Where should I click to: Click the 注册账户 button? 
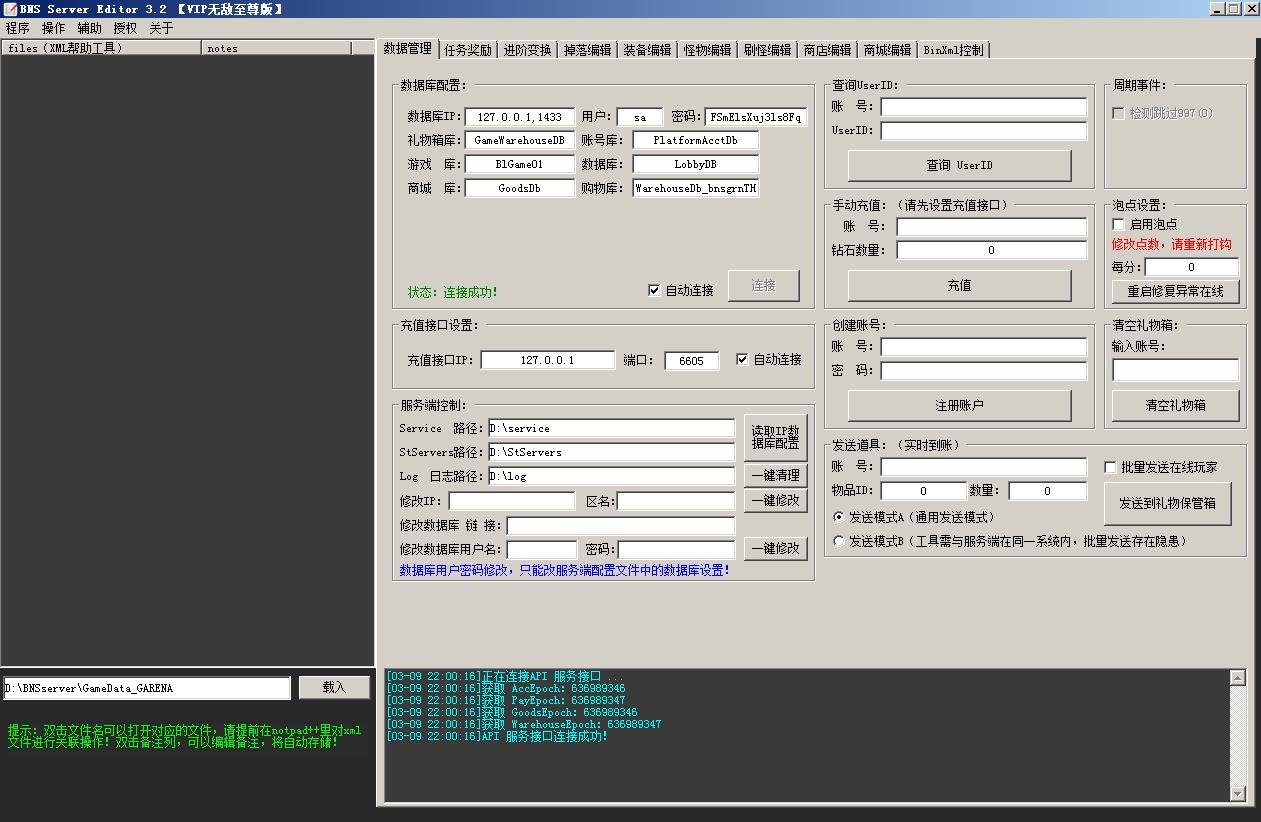(959, 405)
